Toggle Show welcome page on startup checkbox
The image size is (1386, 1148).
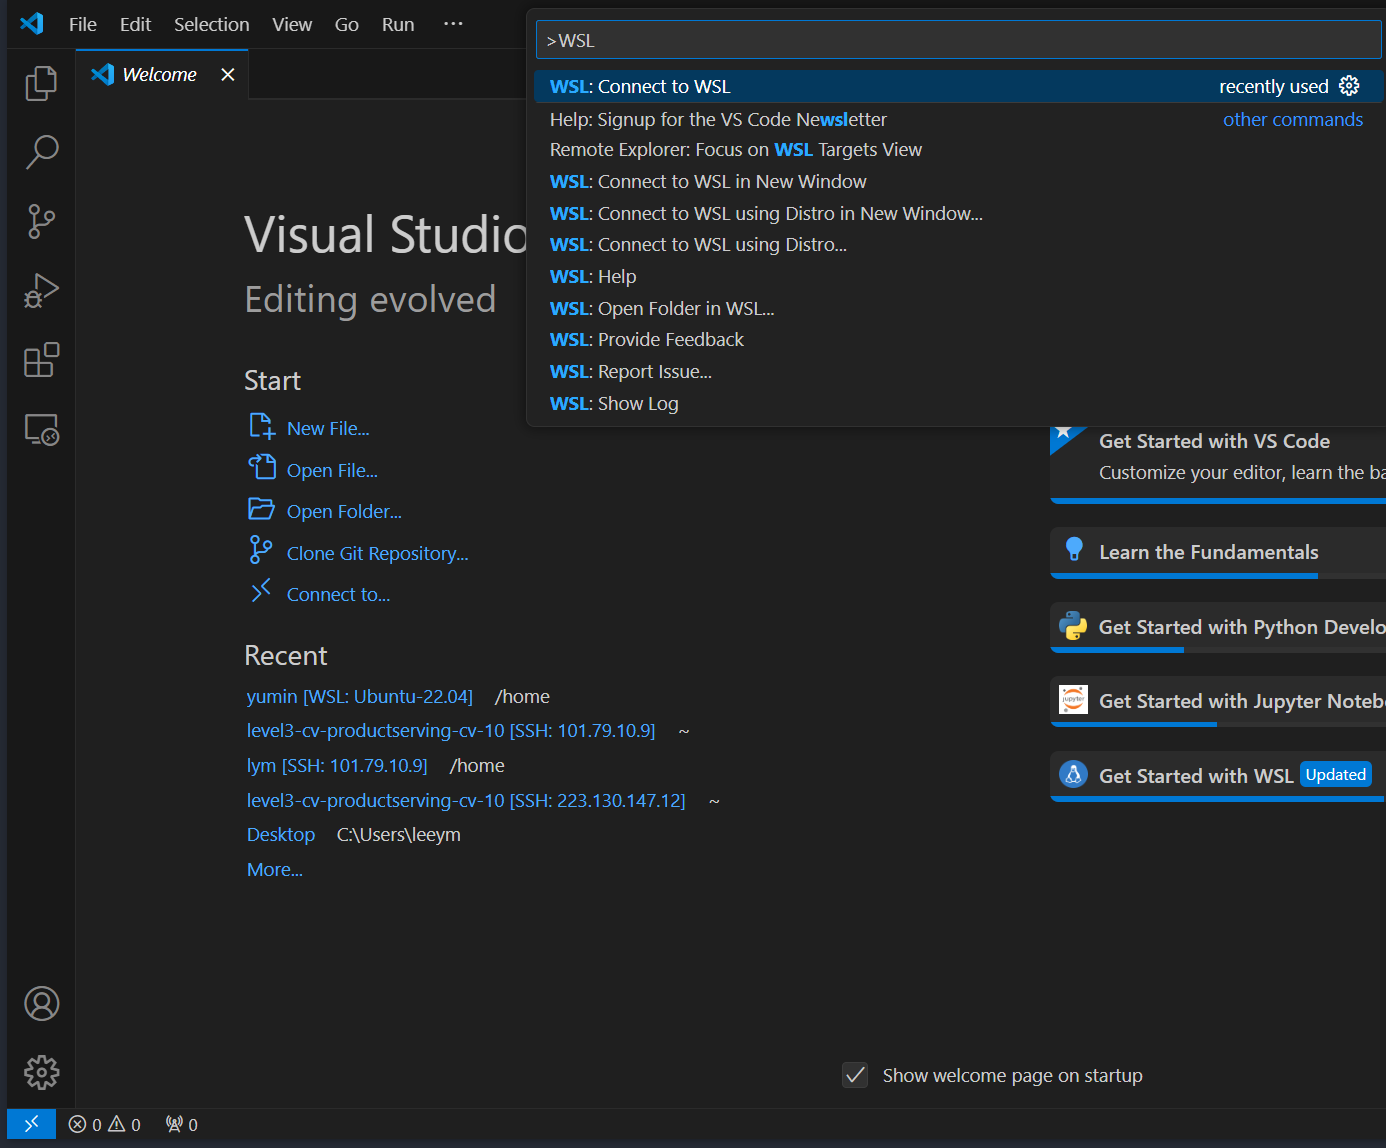pyautogui.click(x=855, y=1075)
